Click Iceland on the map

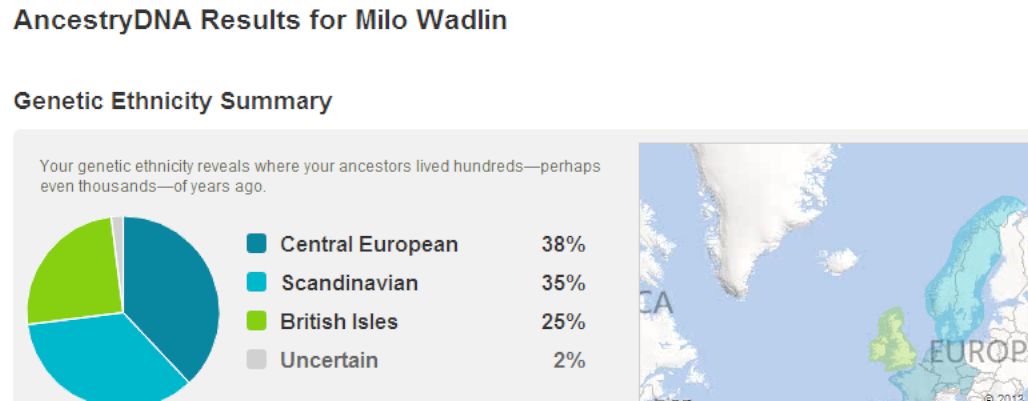(x=839, y=261)
